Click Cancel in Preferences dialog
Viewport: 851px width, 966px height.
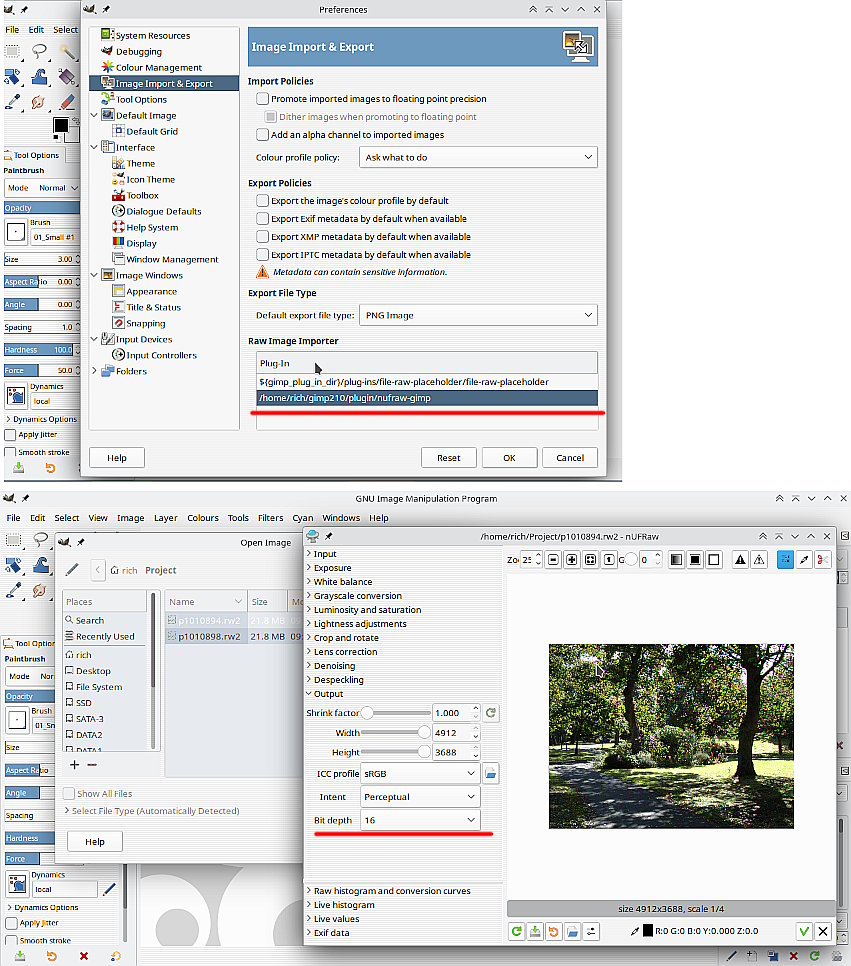coord(570,458)
